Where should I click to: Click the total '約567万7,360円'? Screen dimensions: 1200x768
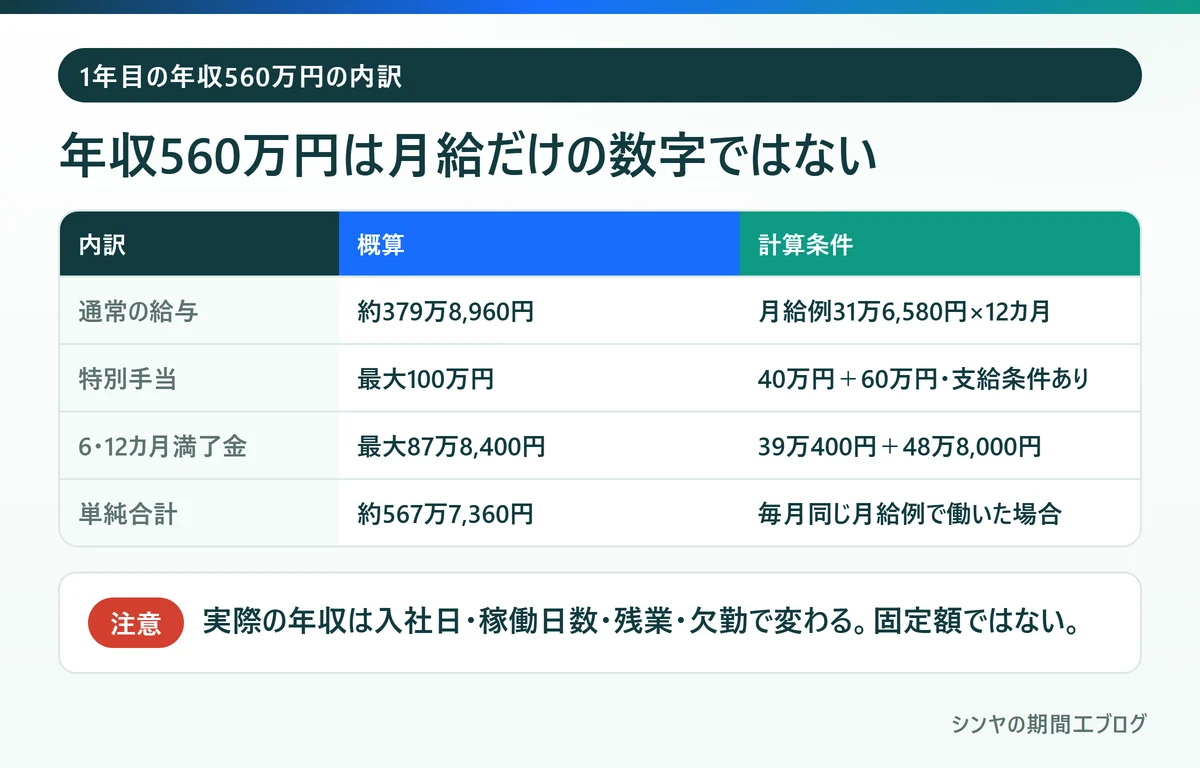pyautogui.click(x=445, y=514)
